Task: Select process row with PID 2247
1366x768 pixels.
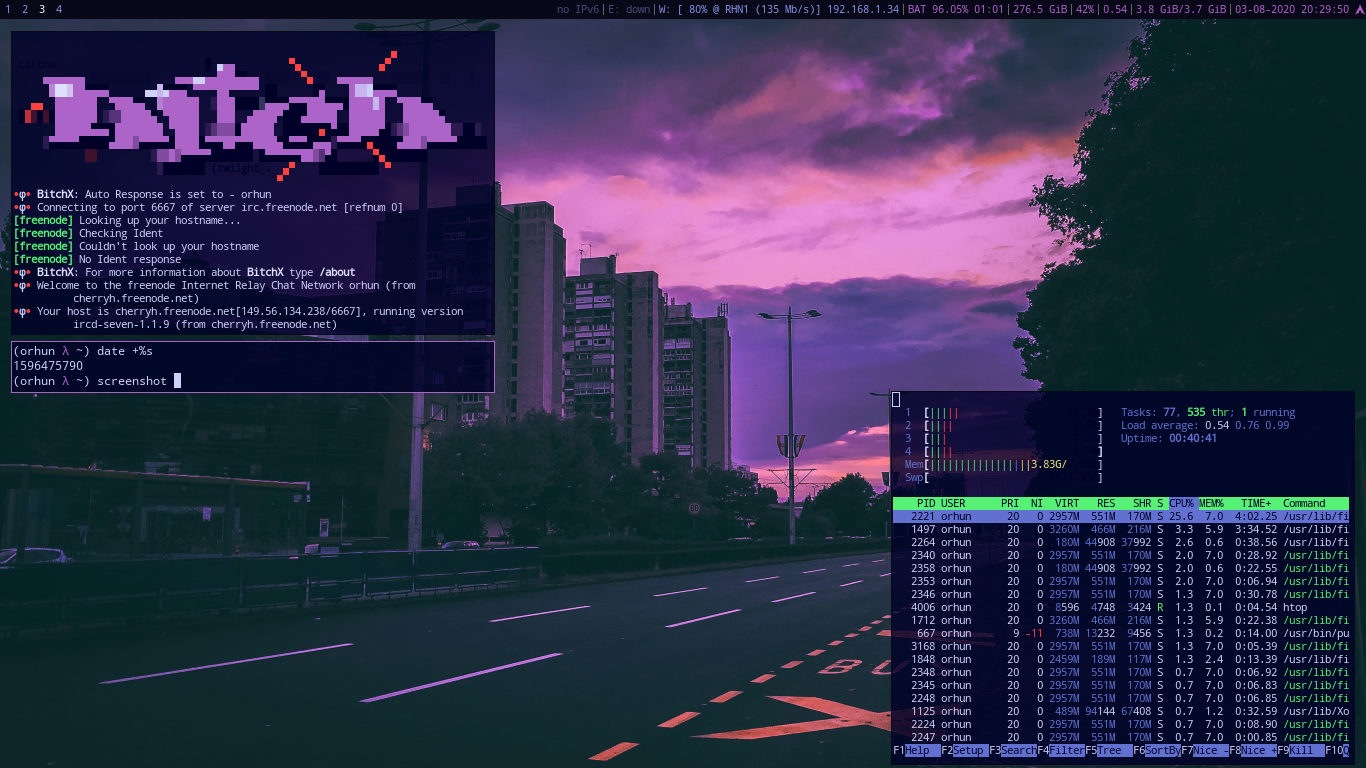Action: click(1121, 737)
